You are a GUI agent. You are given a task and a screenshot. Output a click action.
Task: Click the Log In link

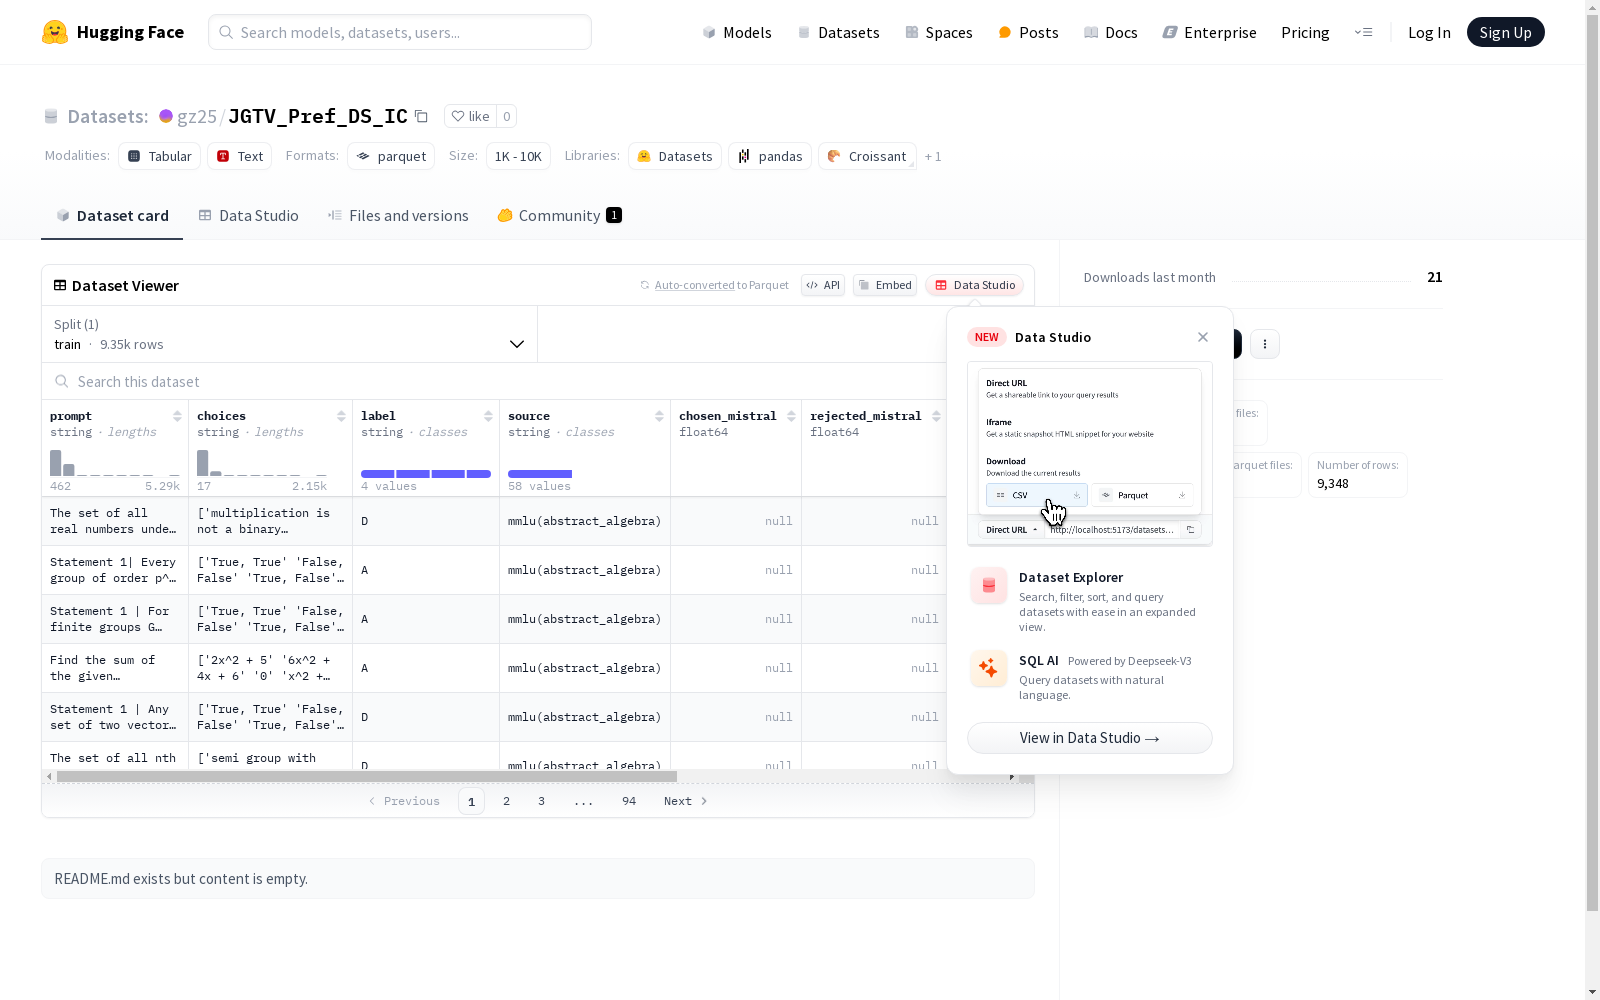(x=1429, y=32)
